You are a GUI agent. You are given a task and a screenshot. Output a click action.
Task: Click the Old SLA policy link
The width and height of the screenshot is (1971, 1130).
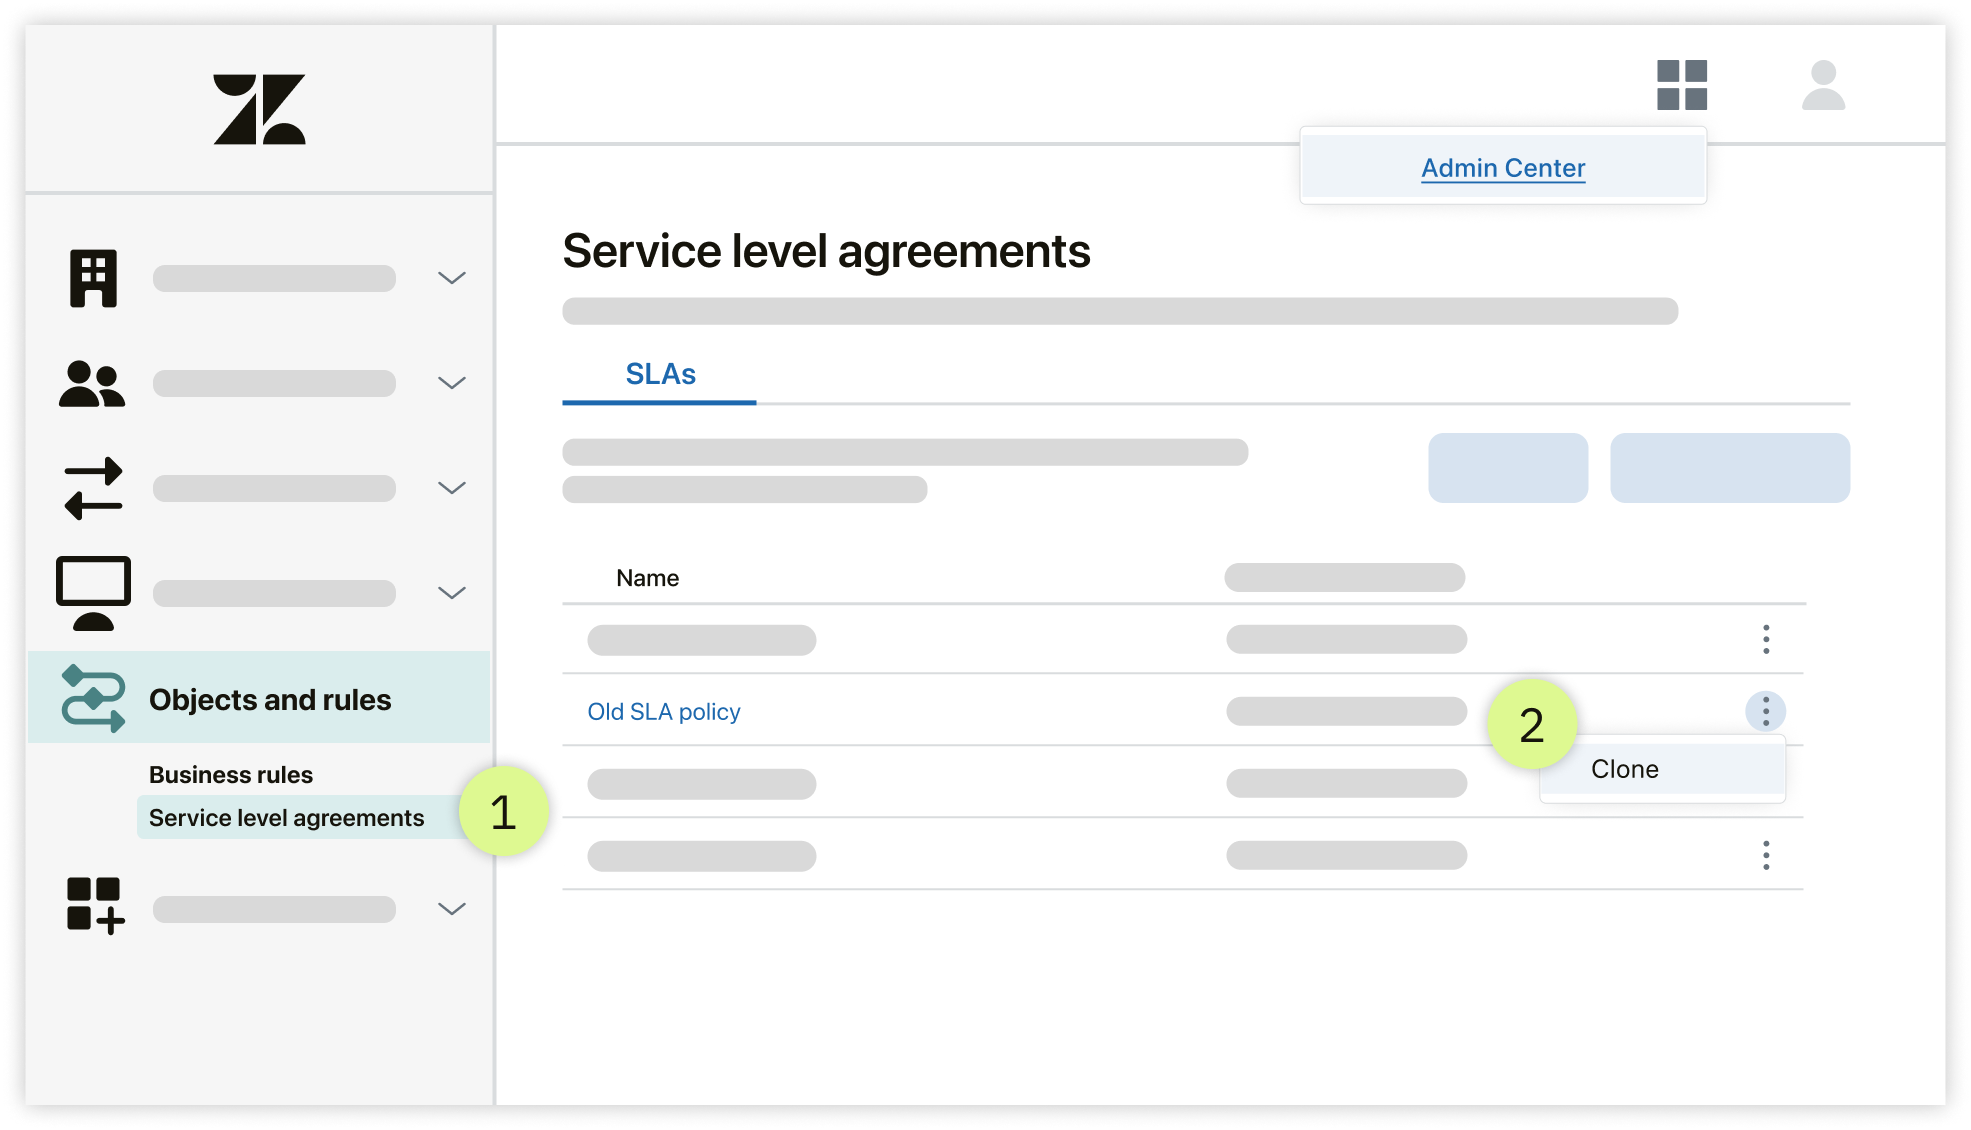pos(663,709)
